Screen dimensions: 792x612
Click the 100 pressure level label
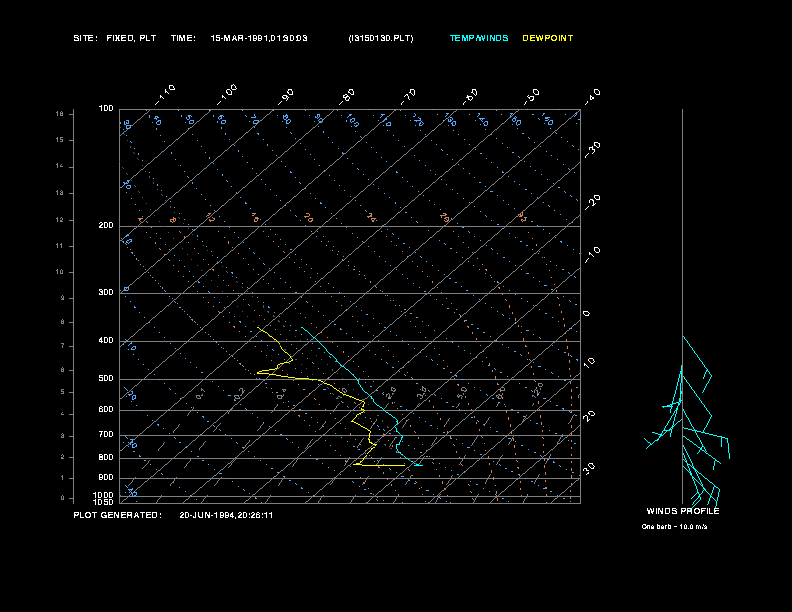[x=106, y=109]
